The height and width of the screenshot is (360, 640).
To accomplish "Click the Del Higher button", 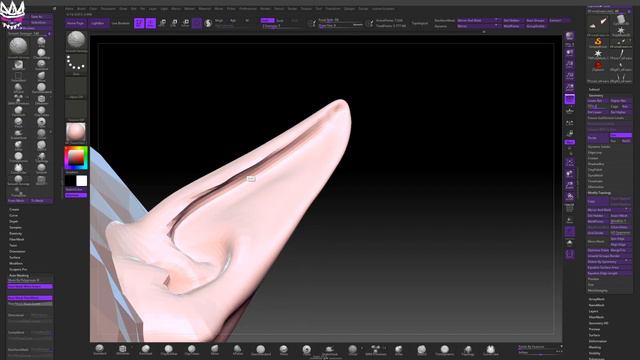I will click(621, 112).
